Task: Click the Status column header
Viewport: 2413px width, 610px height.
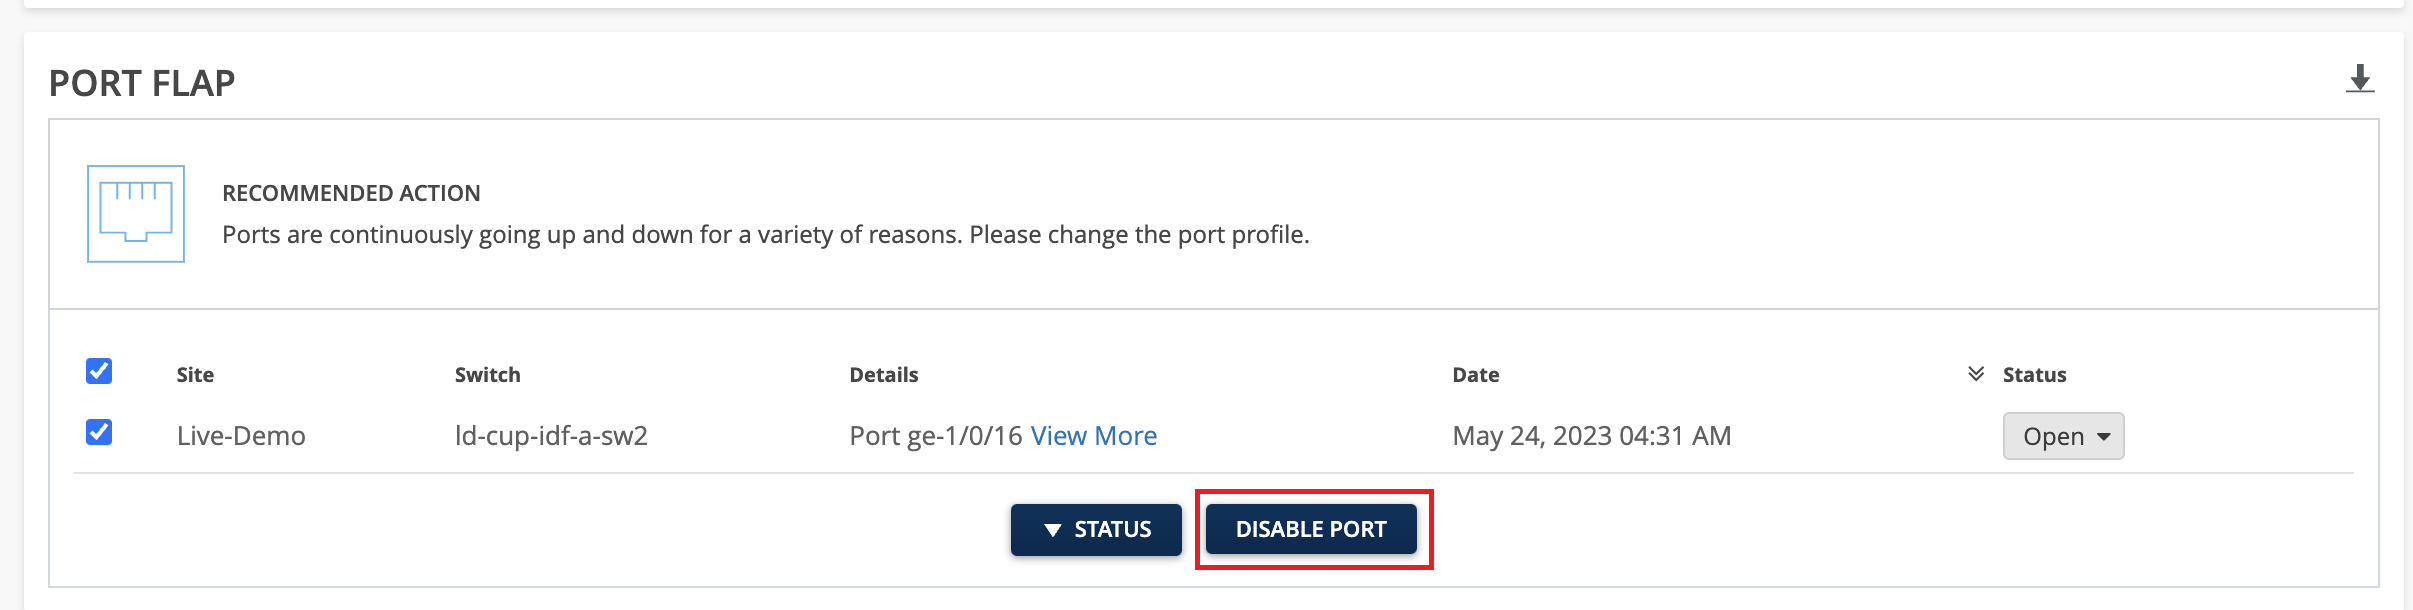Action: click(2034, 375)
